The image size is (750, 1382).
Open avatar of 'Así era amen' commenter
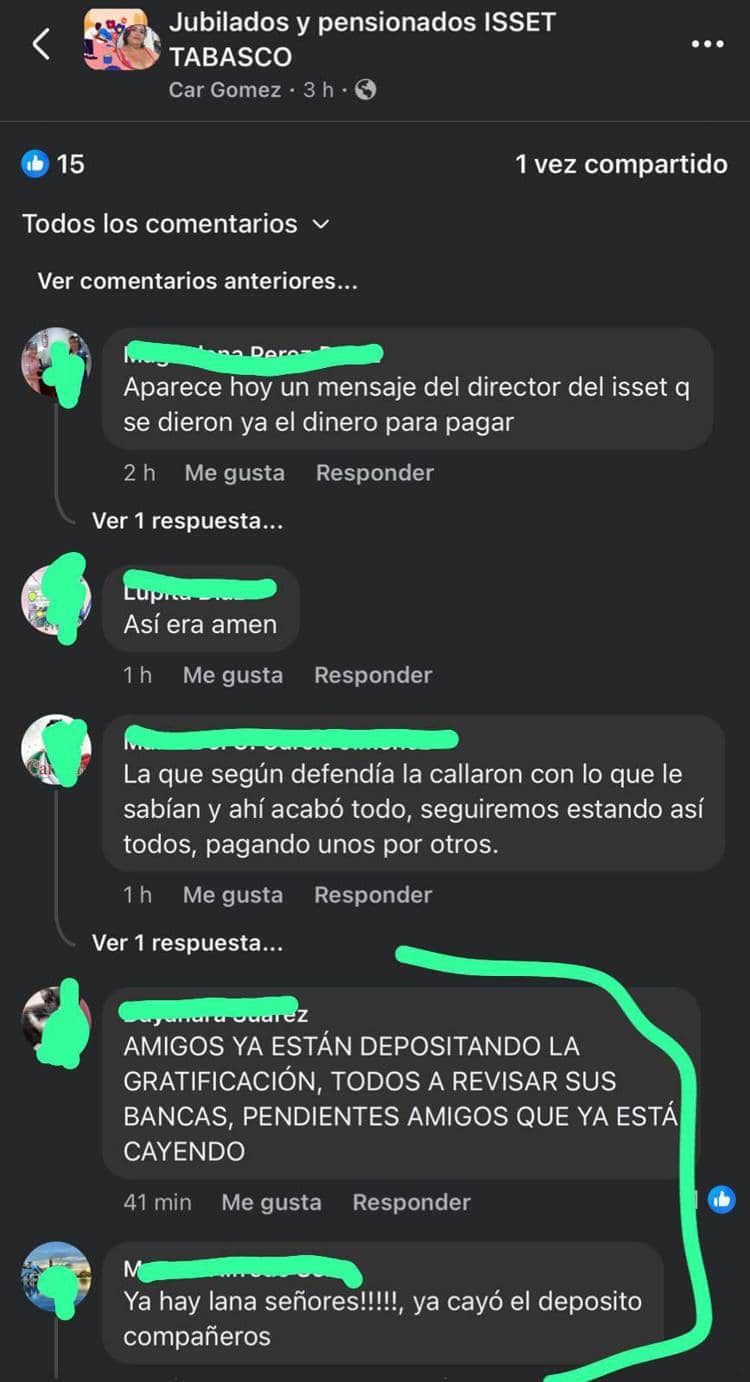tap(56, 600)
